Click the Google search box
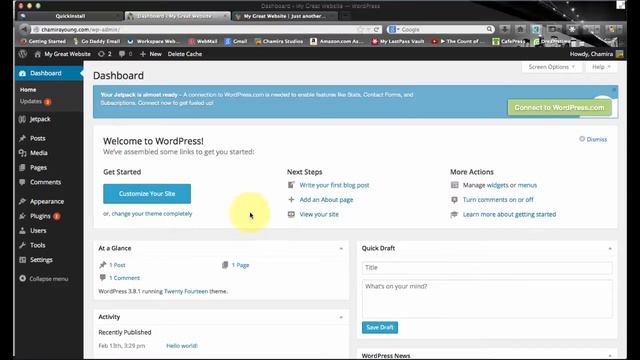The width and height of the screenshot is (640, 360). [441, 29]
